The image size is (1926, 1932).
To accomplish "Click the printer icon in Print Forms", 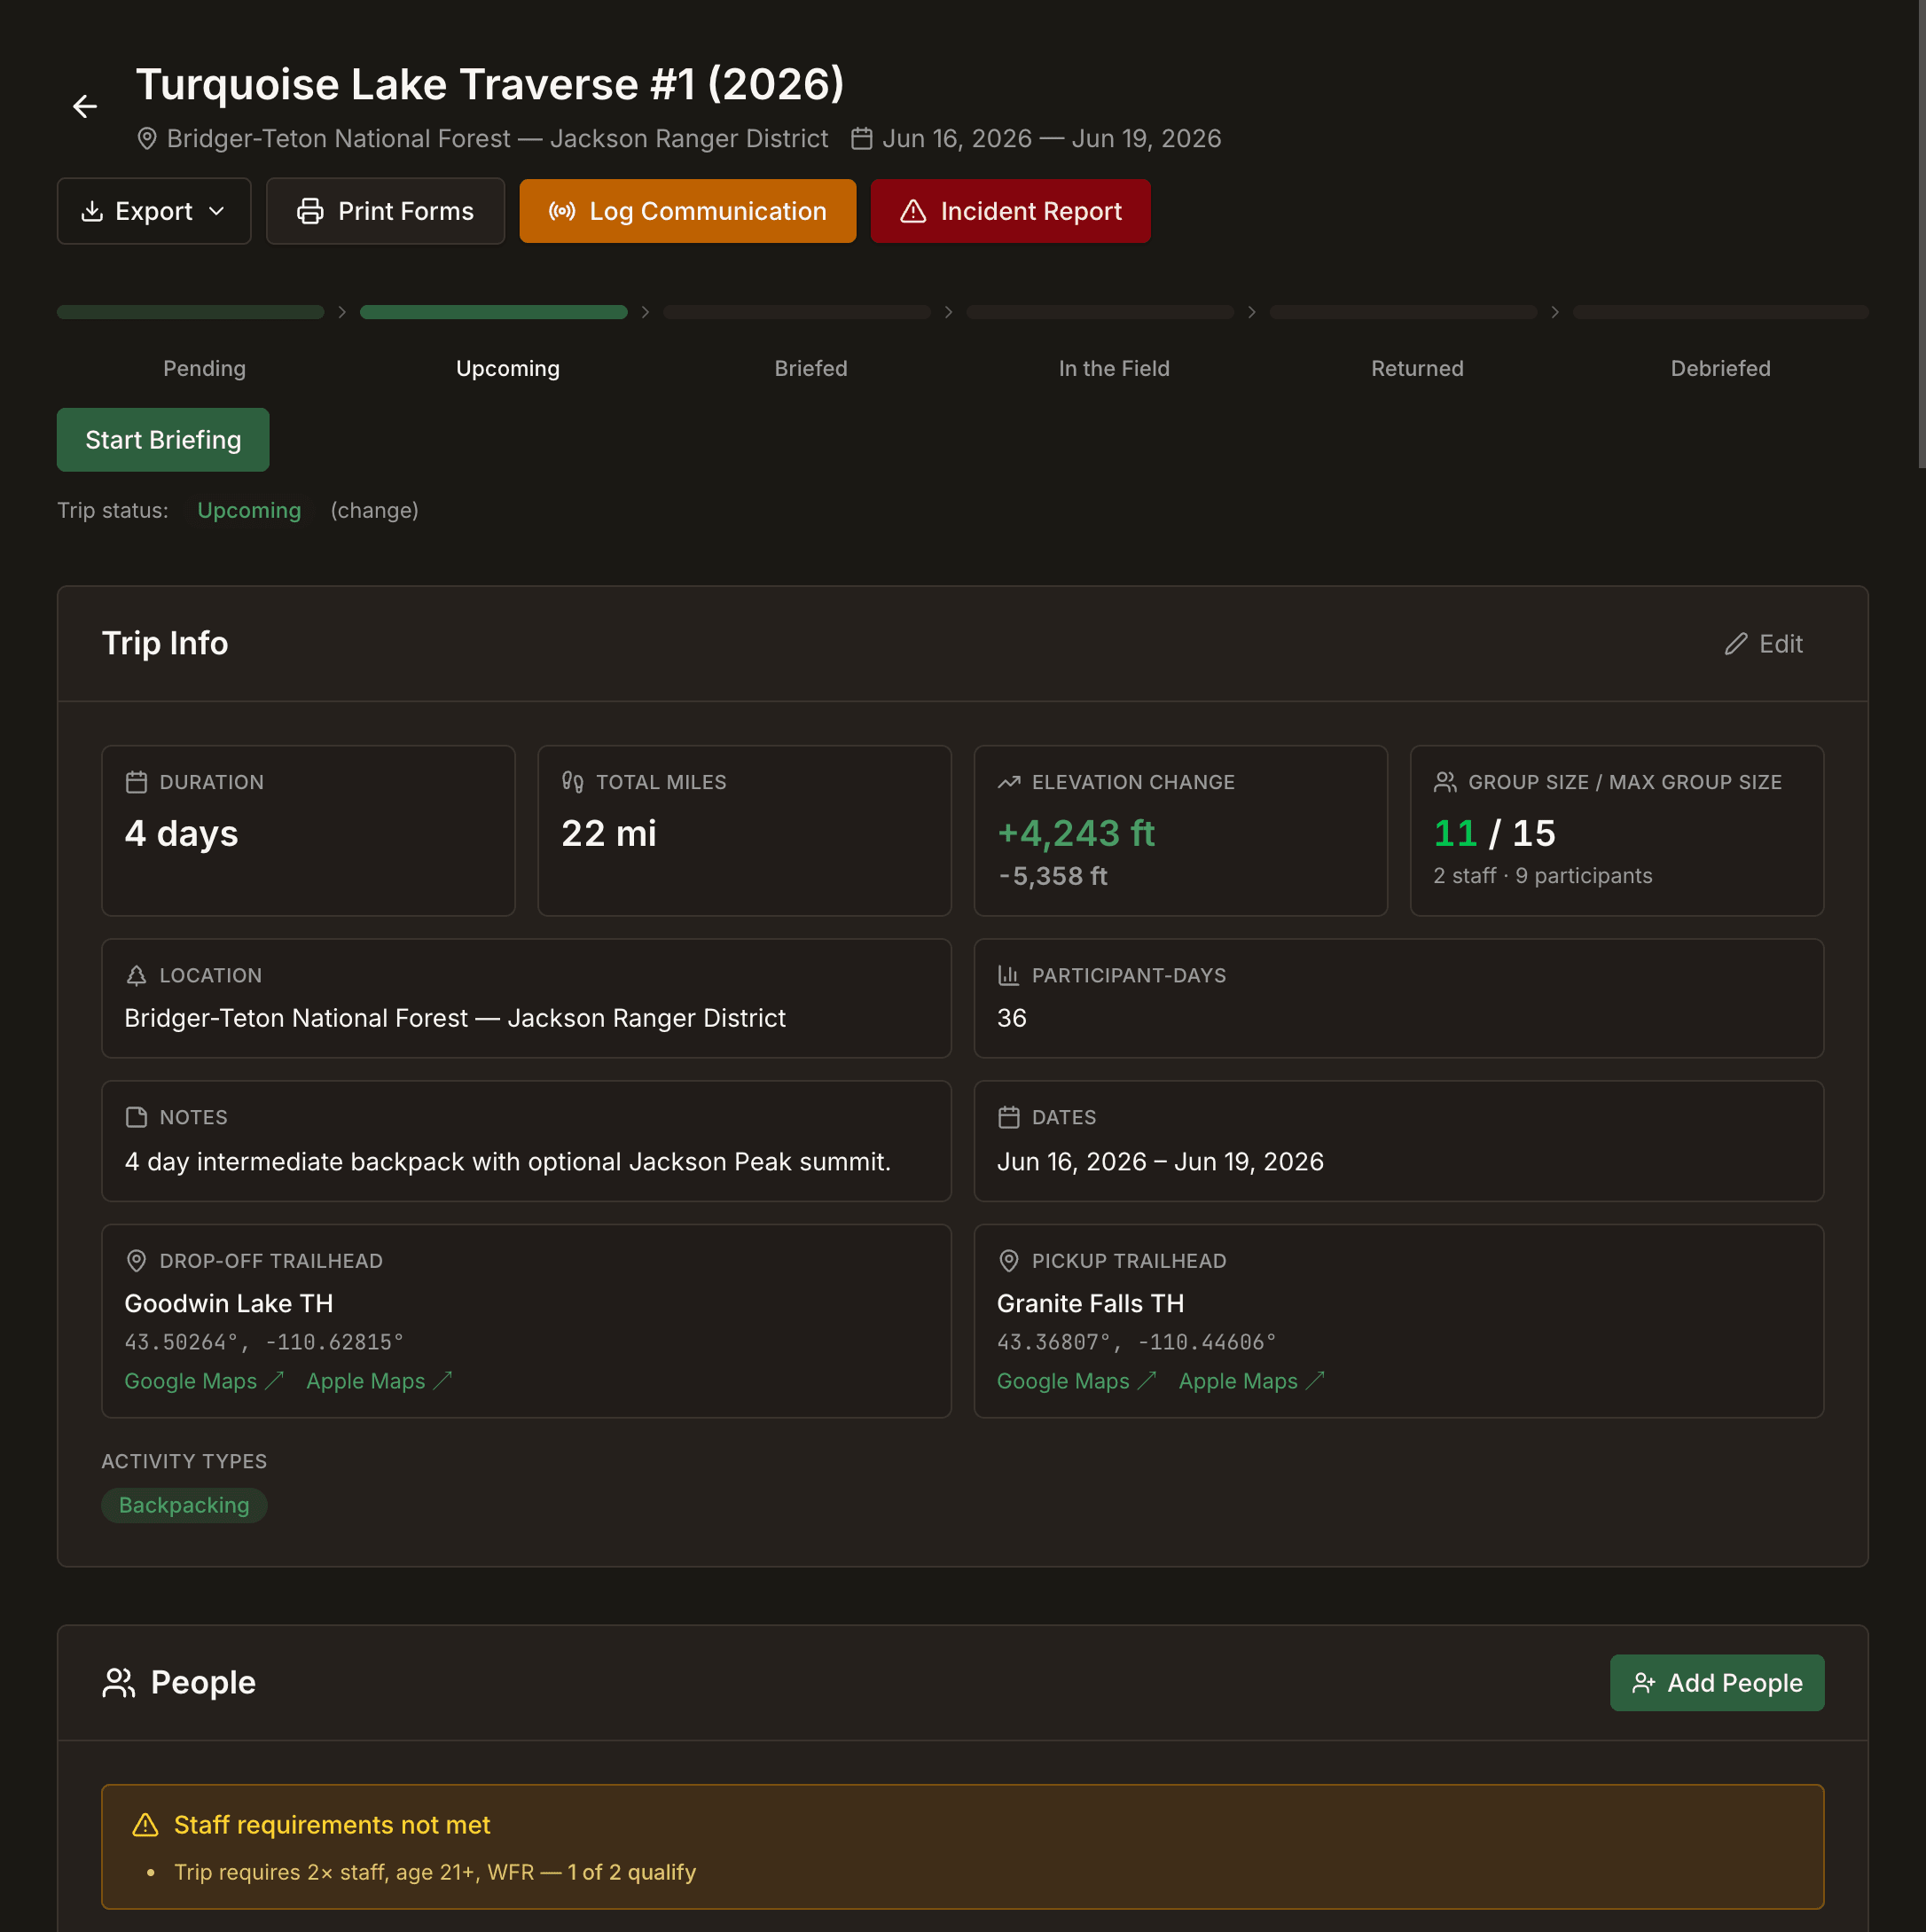I will pyautogui.click(x=310, y=211).
